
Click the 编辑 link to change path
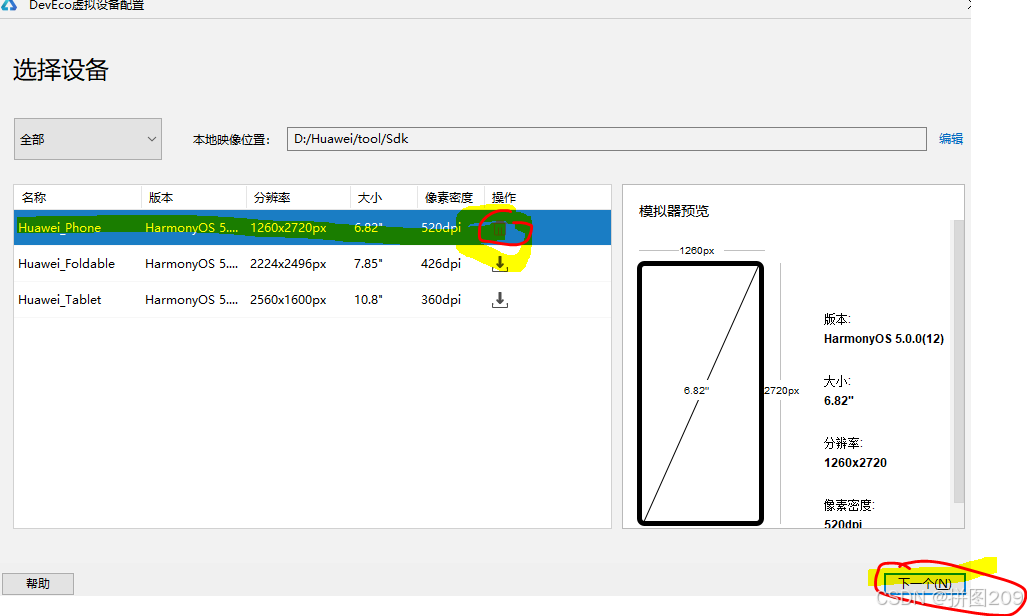[x=950, y=139]
